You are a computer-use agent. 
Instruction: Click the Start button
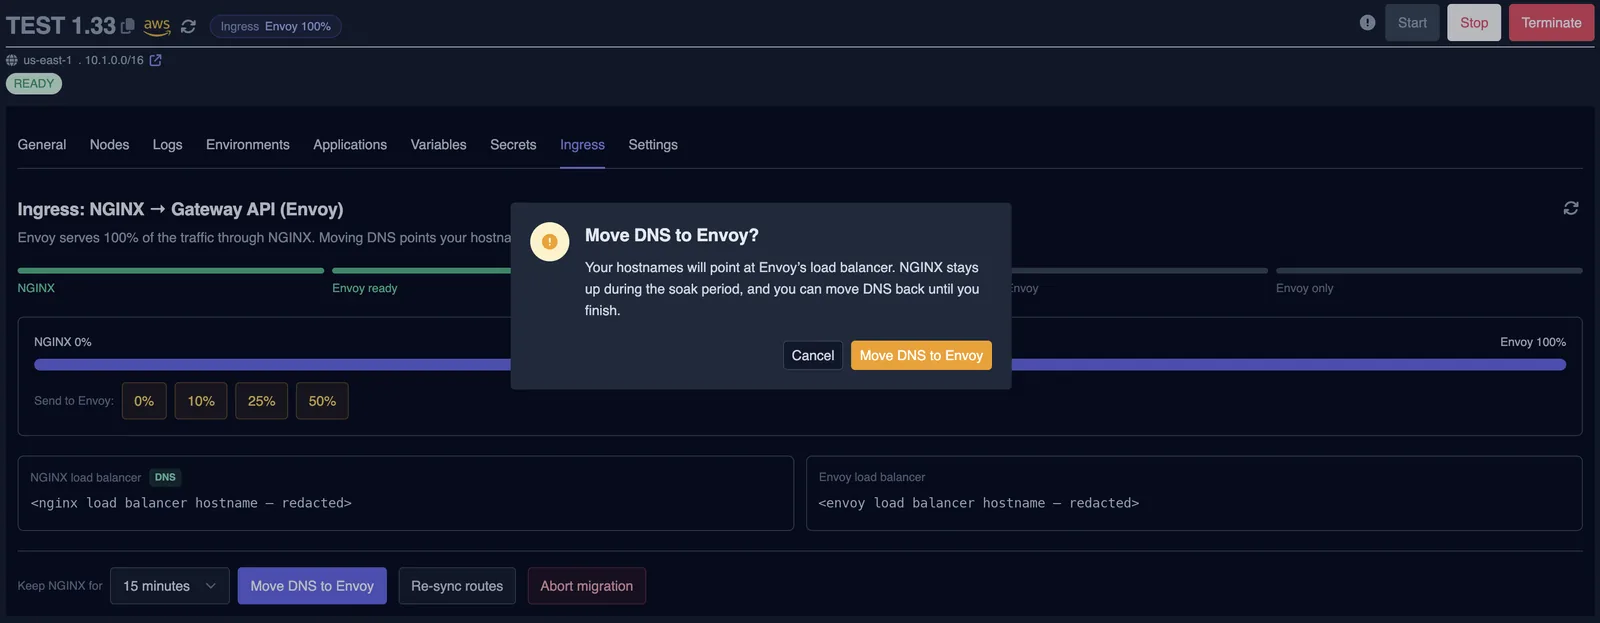pos(1412,23)
